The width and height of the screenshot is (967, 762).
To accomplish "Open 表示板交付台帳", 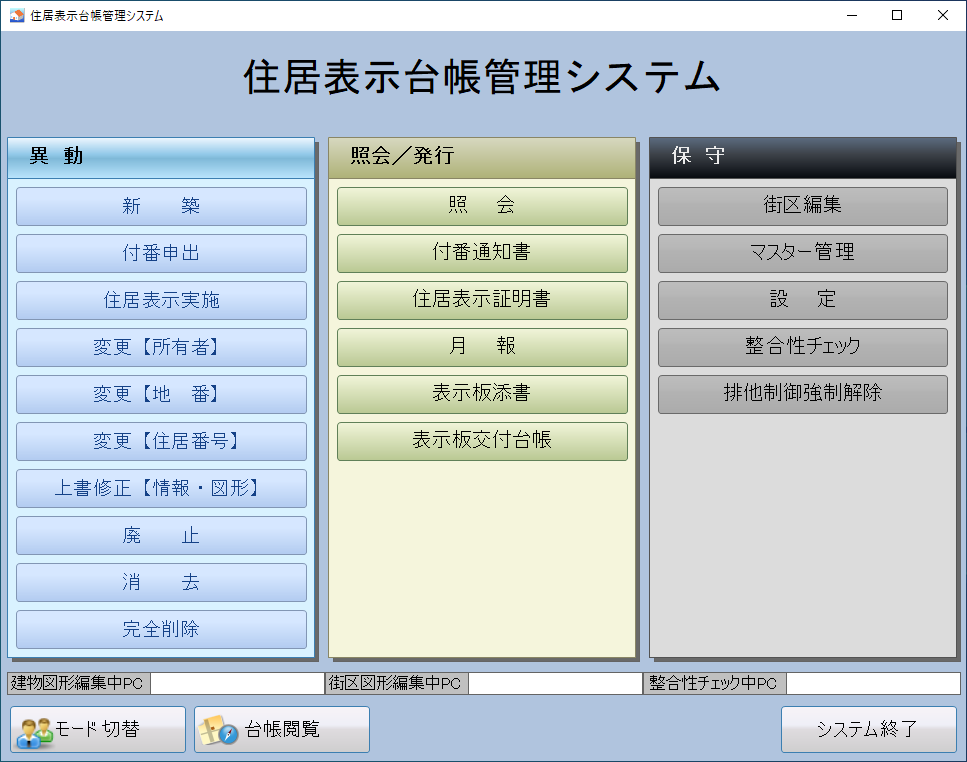I will 482,441.
